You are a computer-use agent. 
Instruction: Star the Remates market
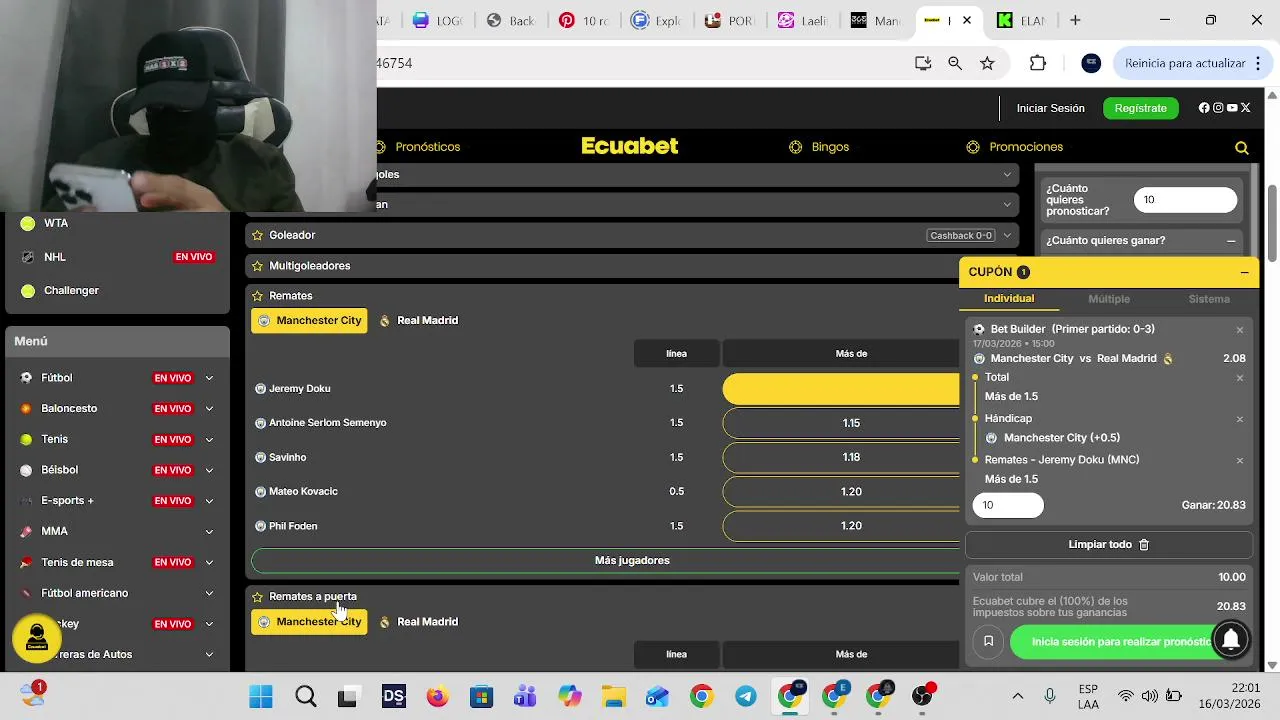258,296
